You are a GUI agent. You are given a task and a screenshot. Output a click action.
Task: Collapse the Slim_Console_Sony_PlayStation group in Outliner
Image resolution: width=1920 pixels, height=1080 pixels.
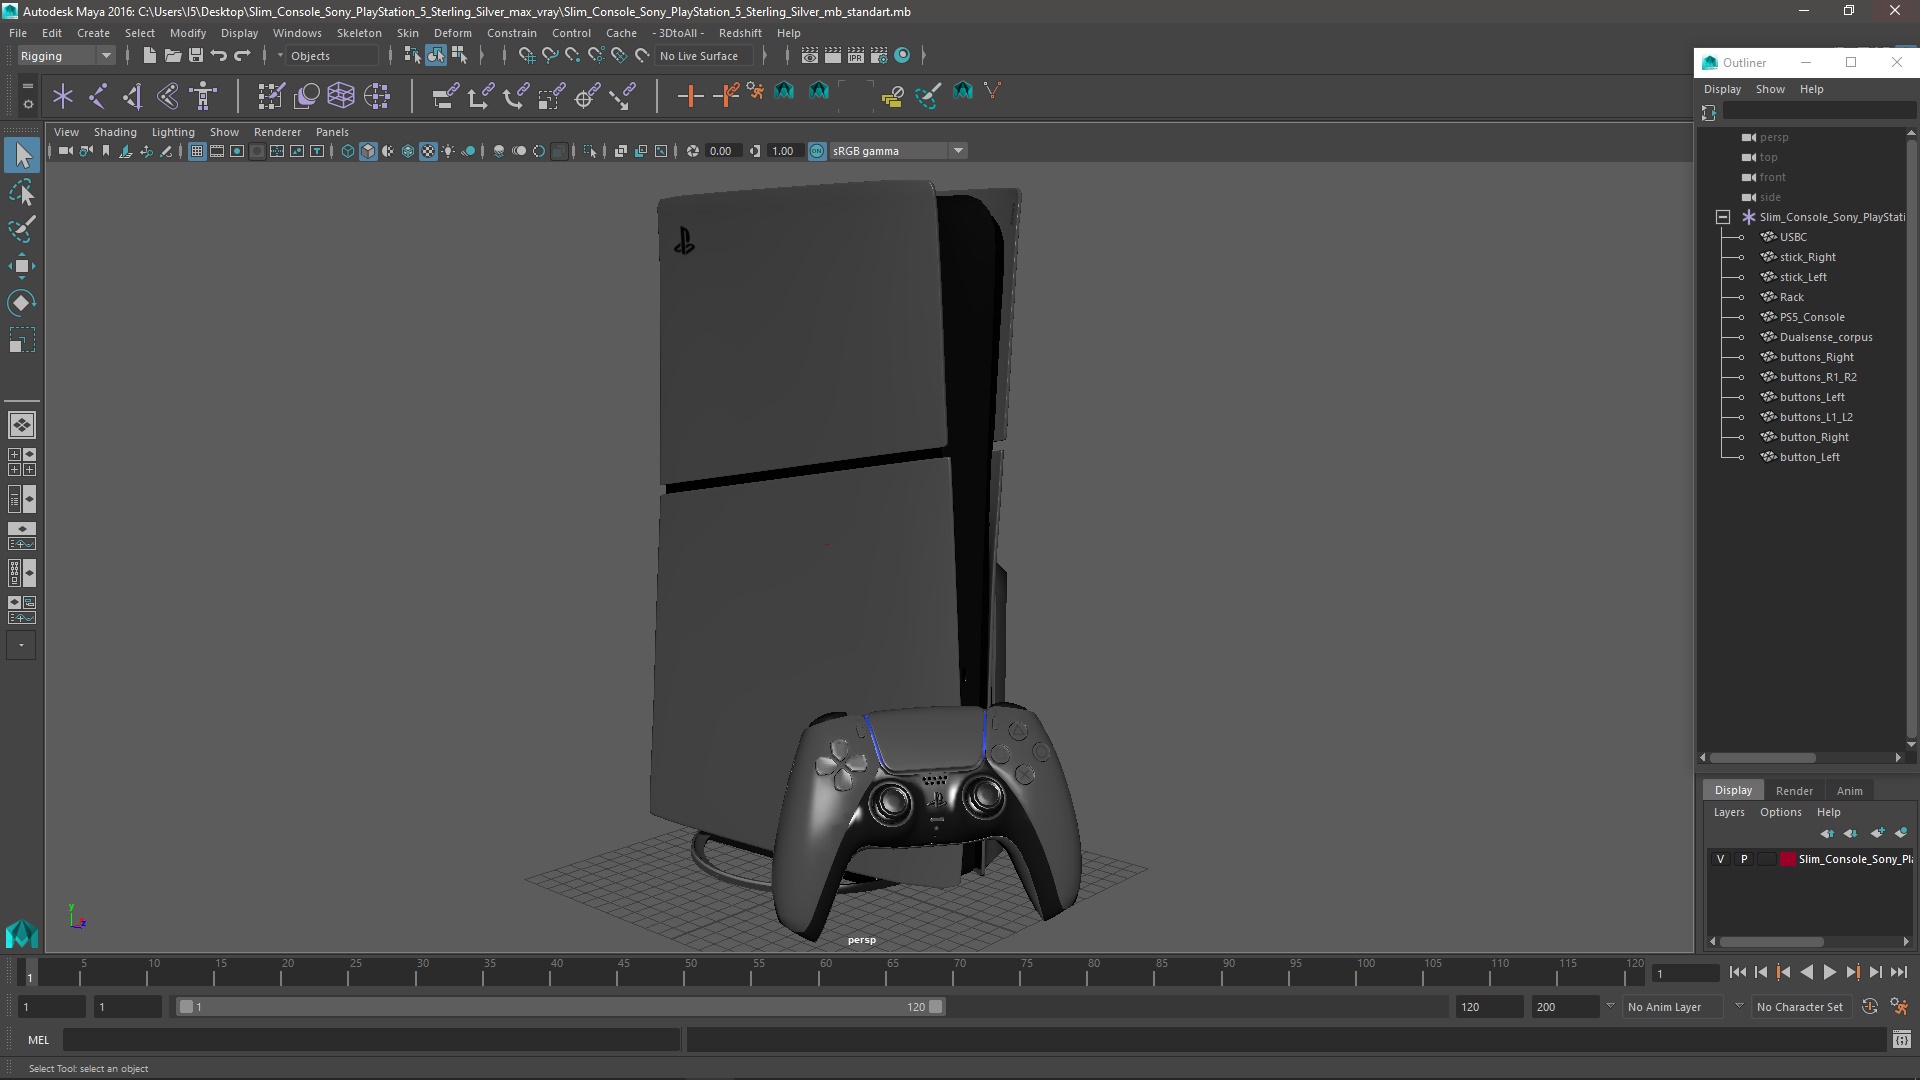[1722, 217]
